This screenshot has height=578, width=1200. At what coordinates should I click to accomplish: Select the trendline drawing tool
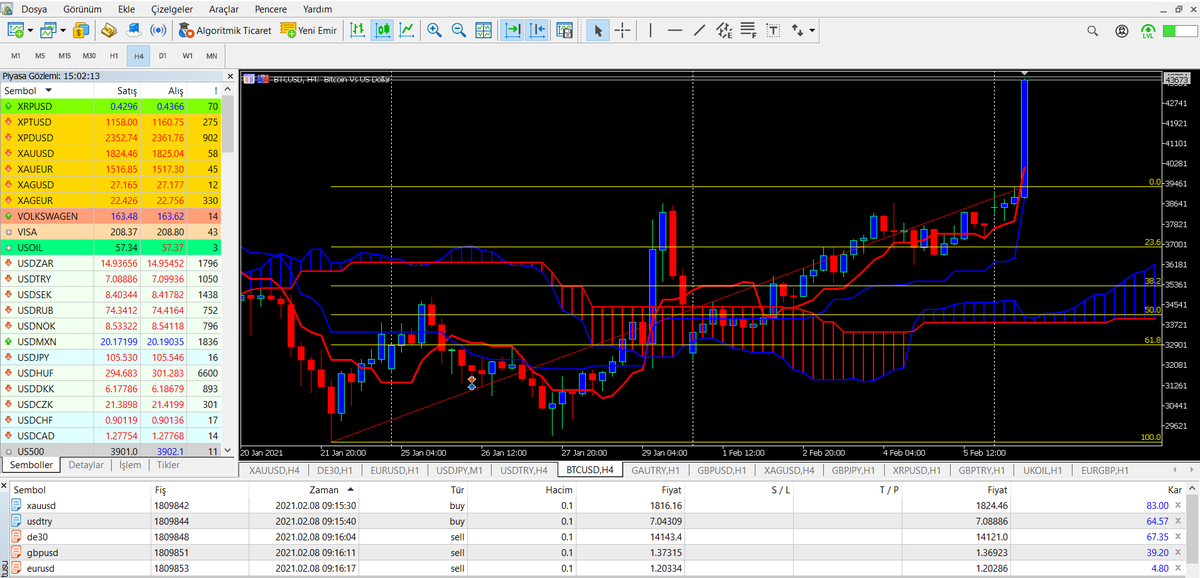point(700,30)
